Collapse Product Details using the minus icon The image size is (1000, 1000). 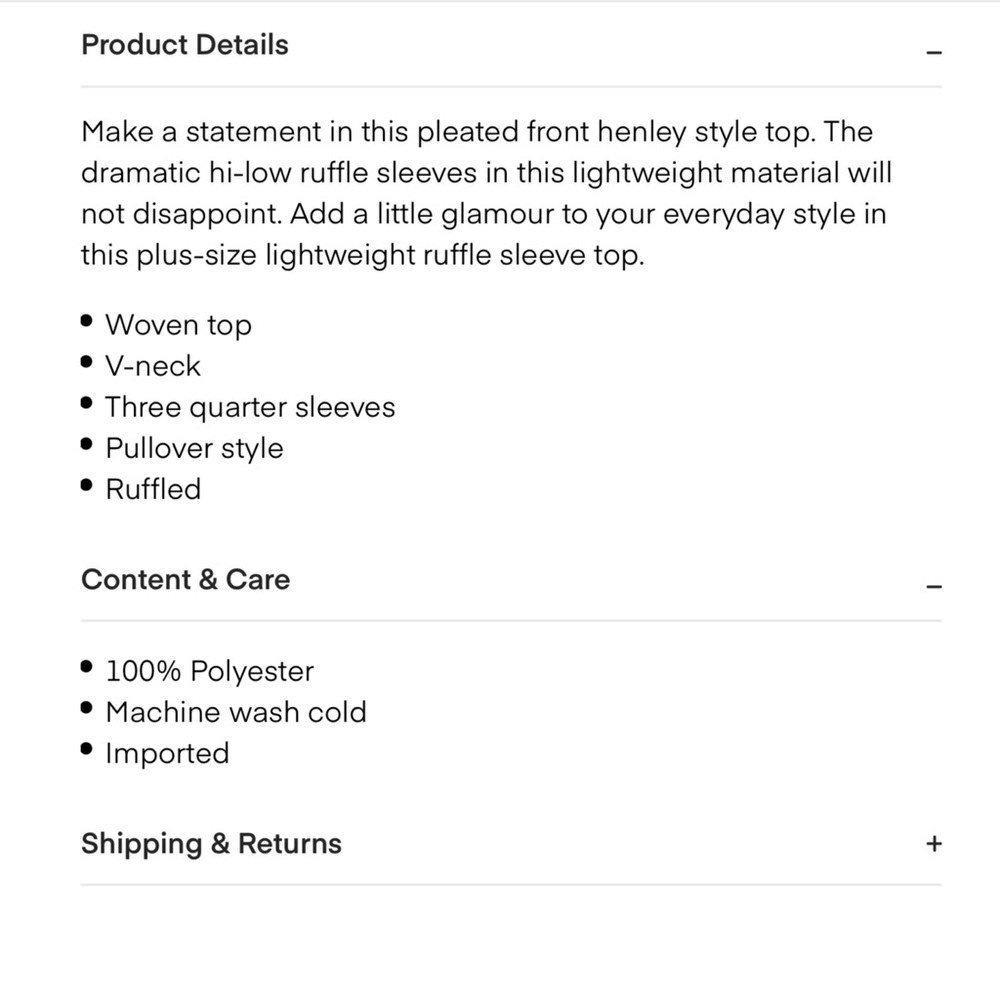(x=934, y=52)
